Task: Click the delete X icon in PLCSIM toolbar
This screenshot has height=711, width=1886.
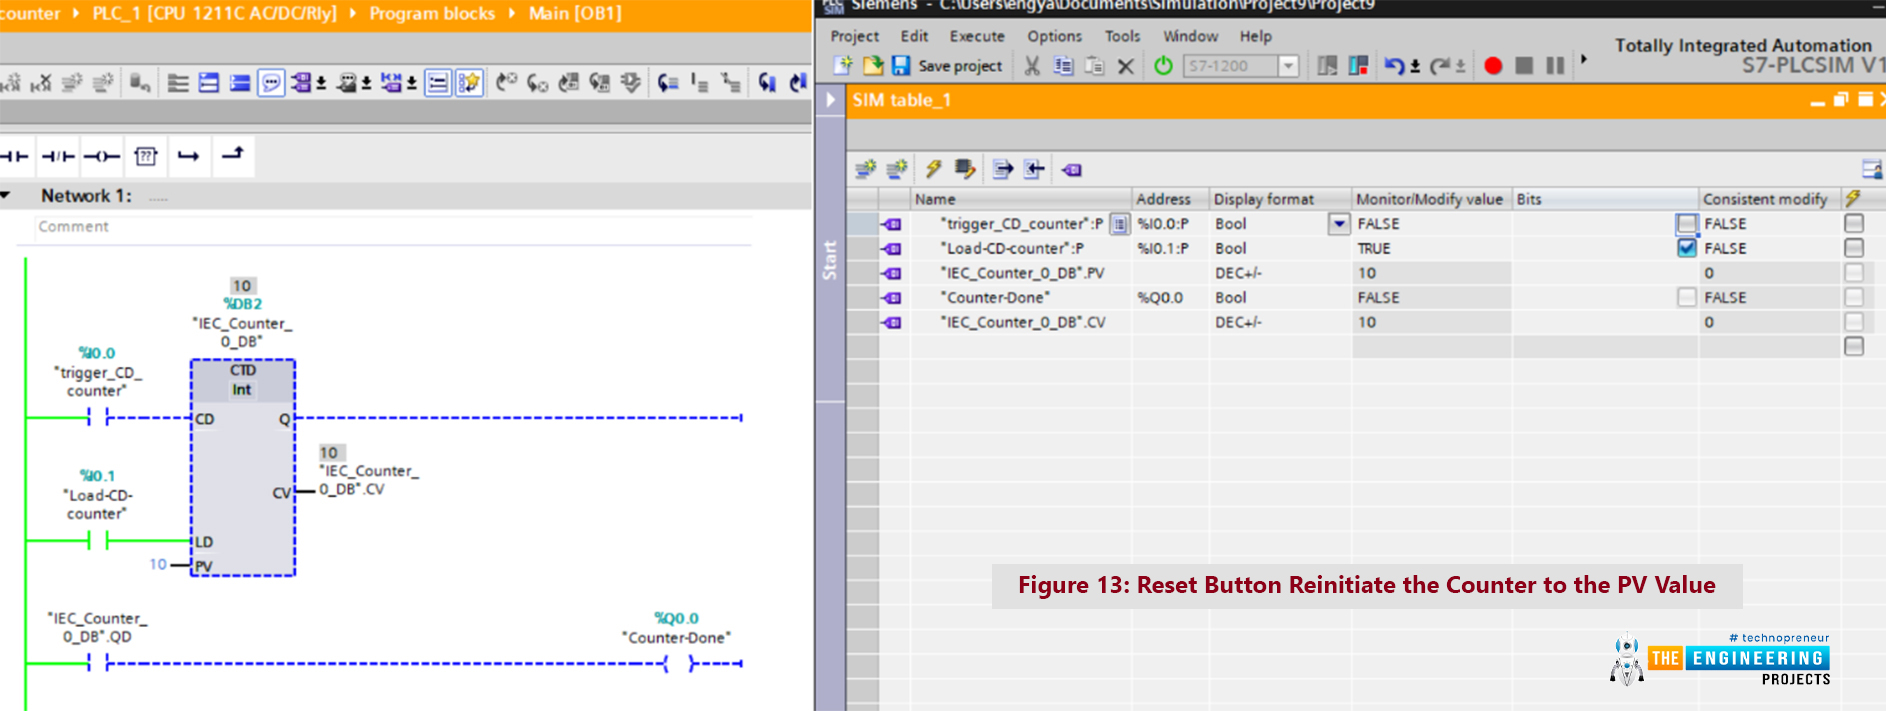Action: coord(1126,66)
